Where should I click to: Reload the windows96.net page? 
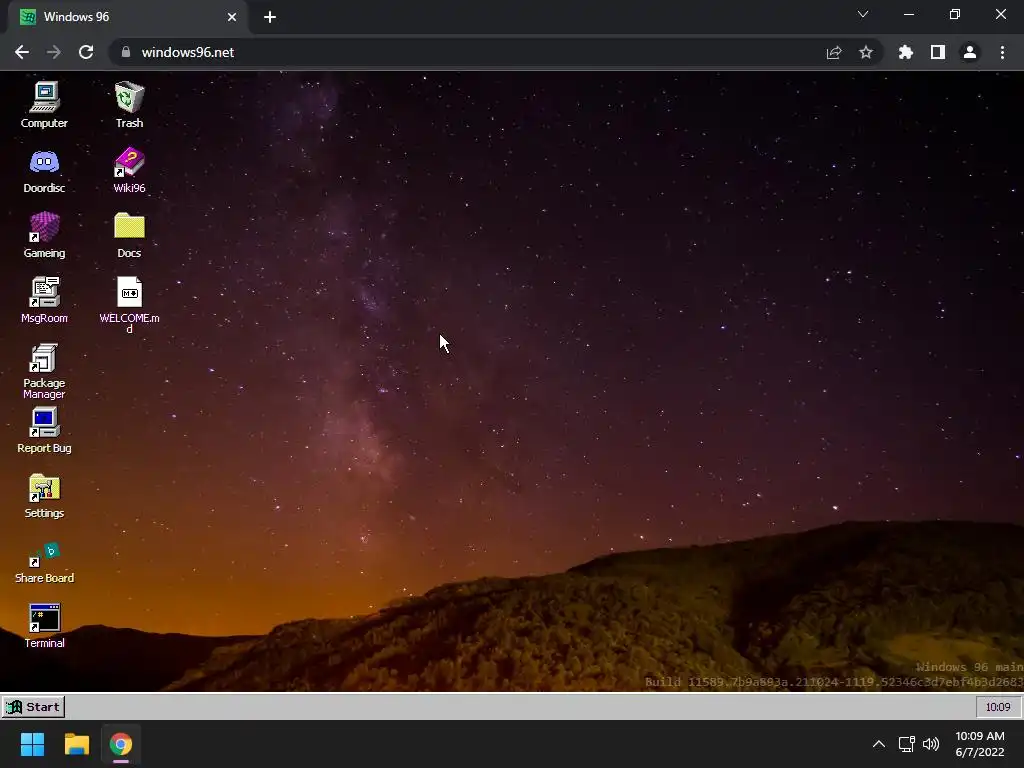pyautogui.click(x=86, y=52)
